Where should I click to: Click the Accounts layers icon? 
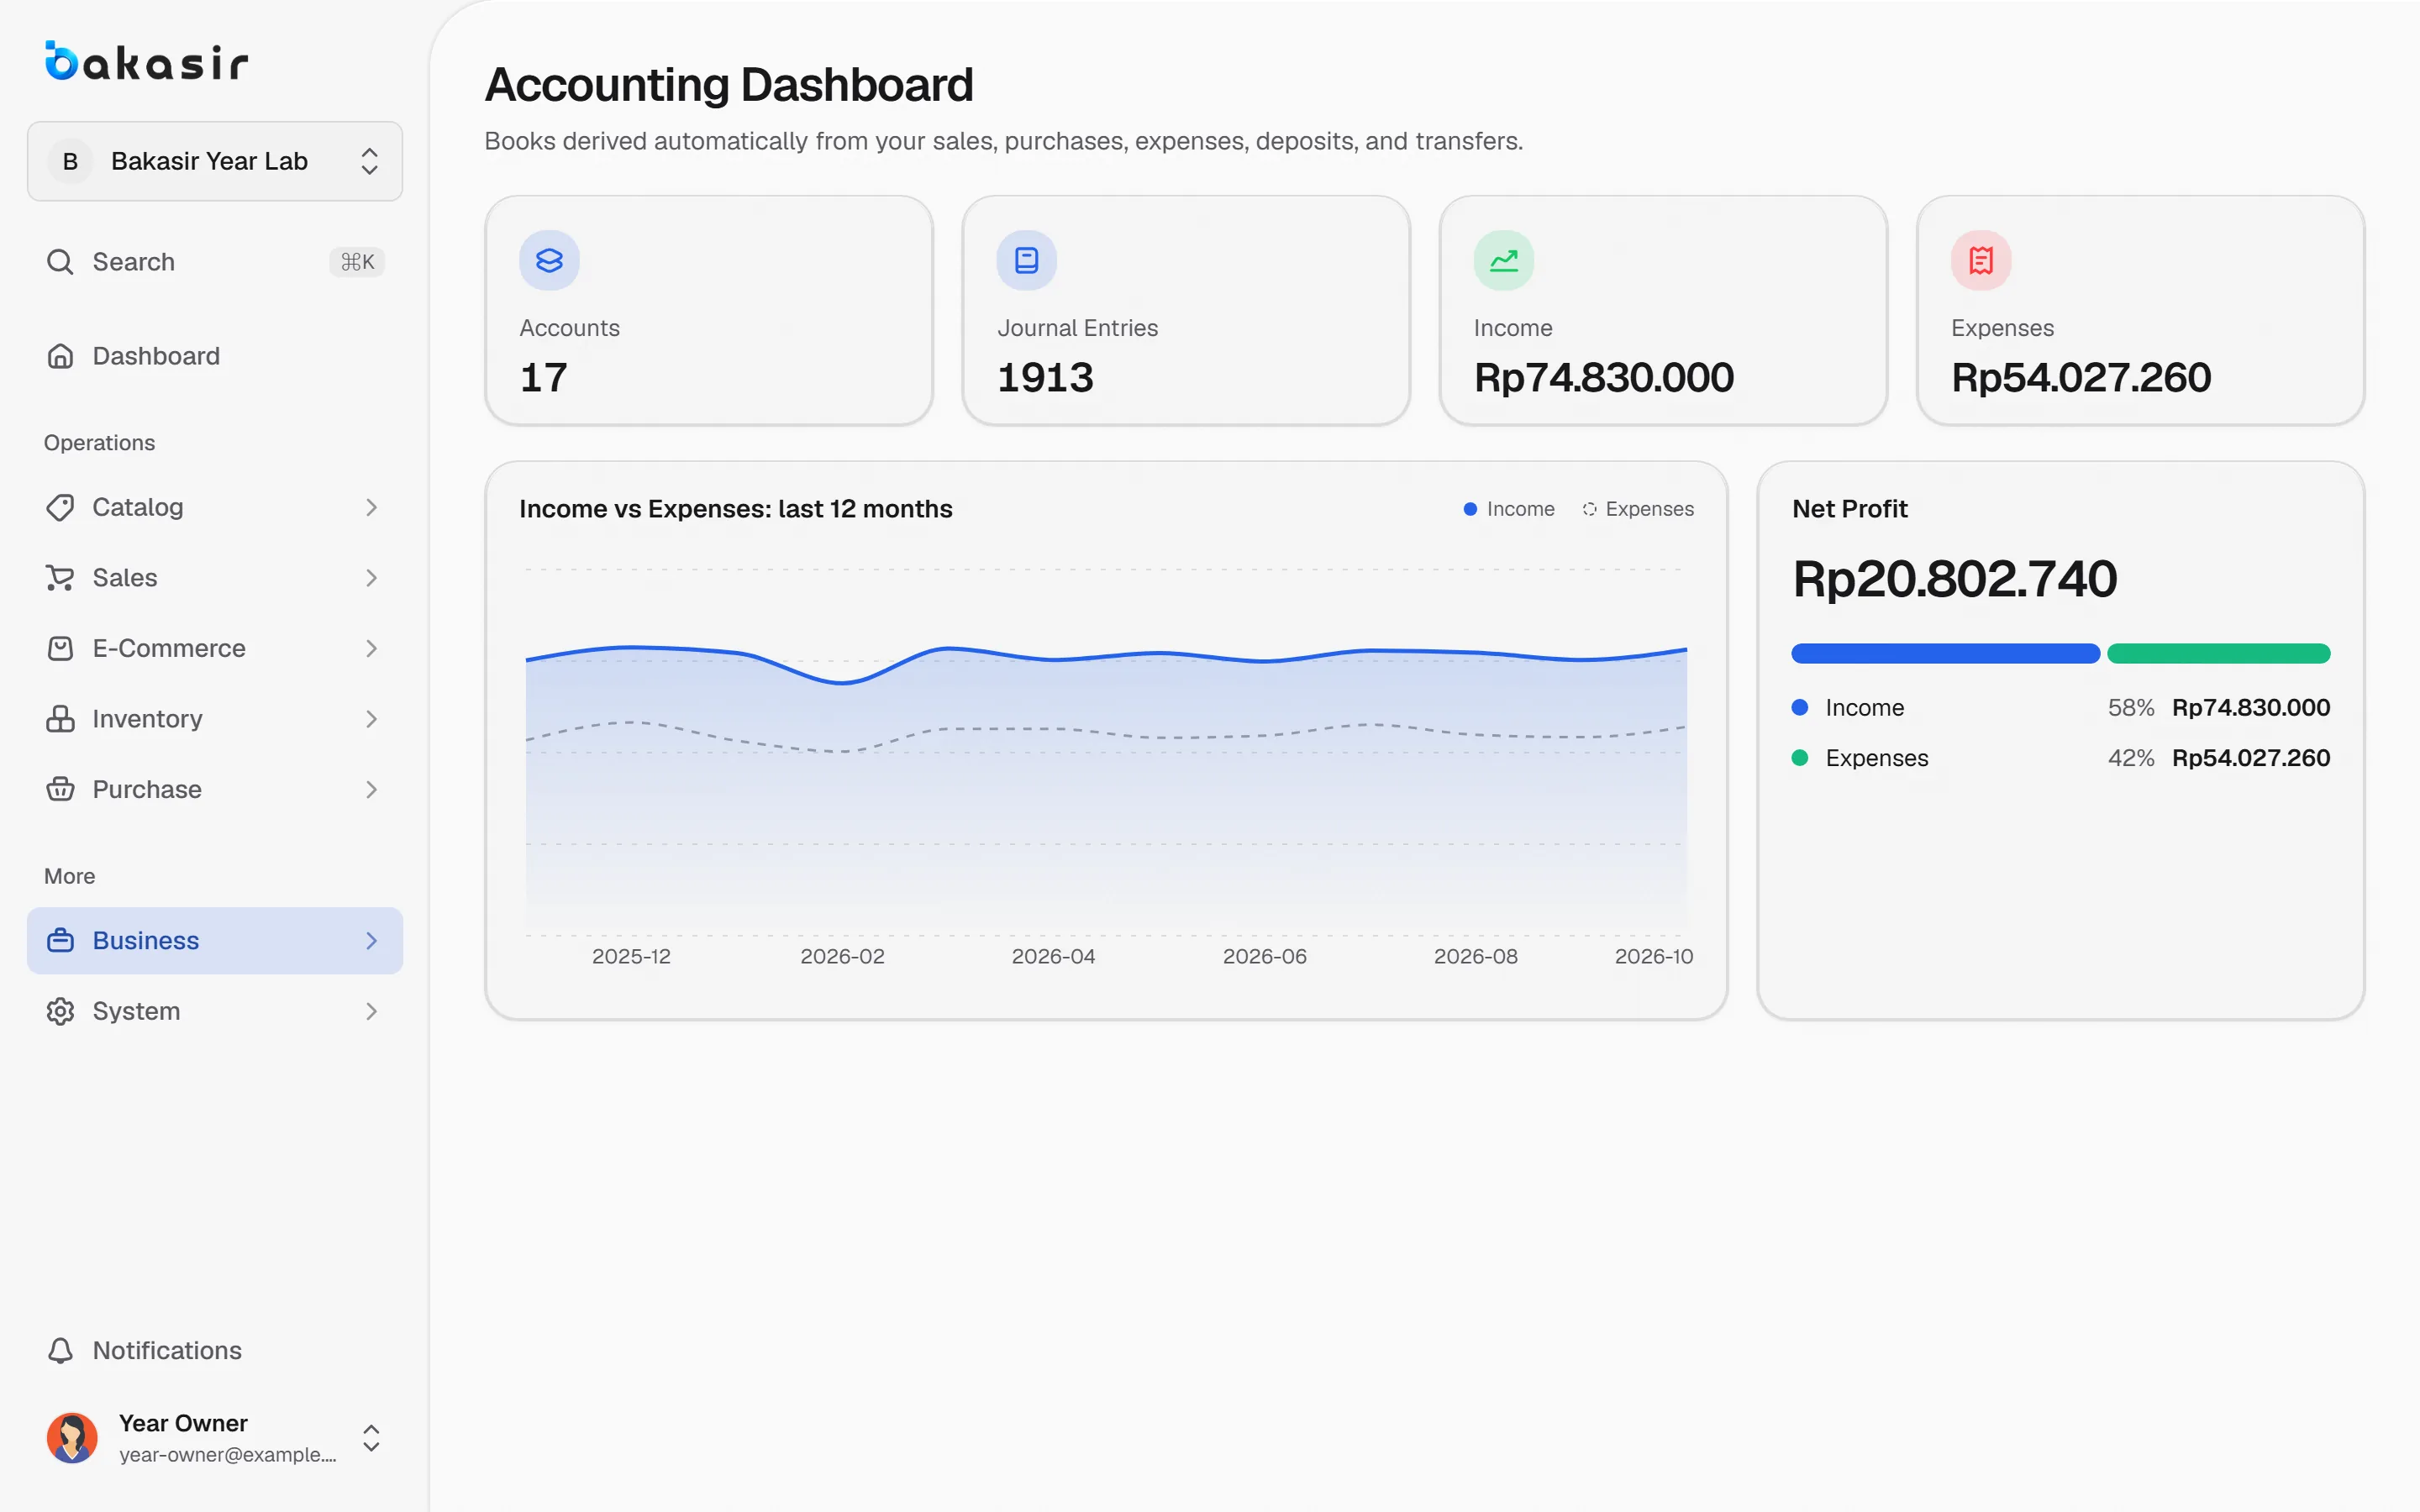click(549, 261)
